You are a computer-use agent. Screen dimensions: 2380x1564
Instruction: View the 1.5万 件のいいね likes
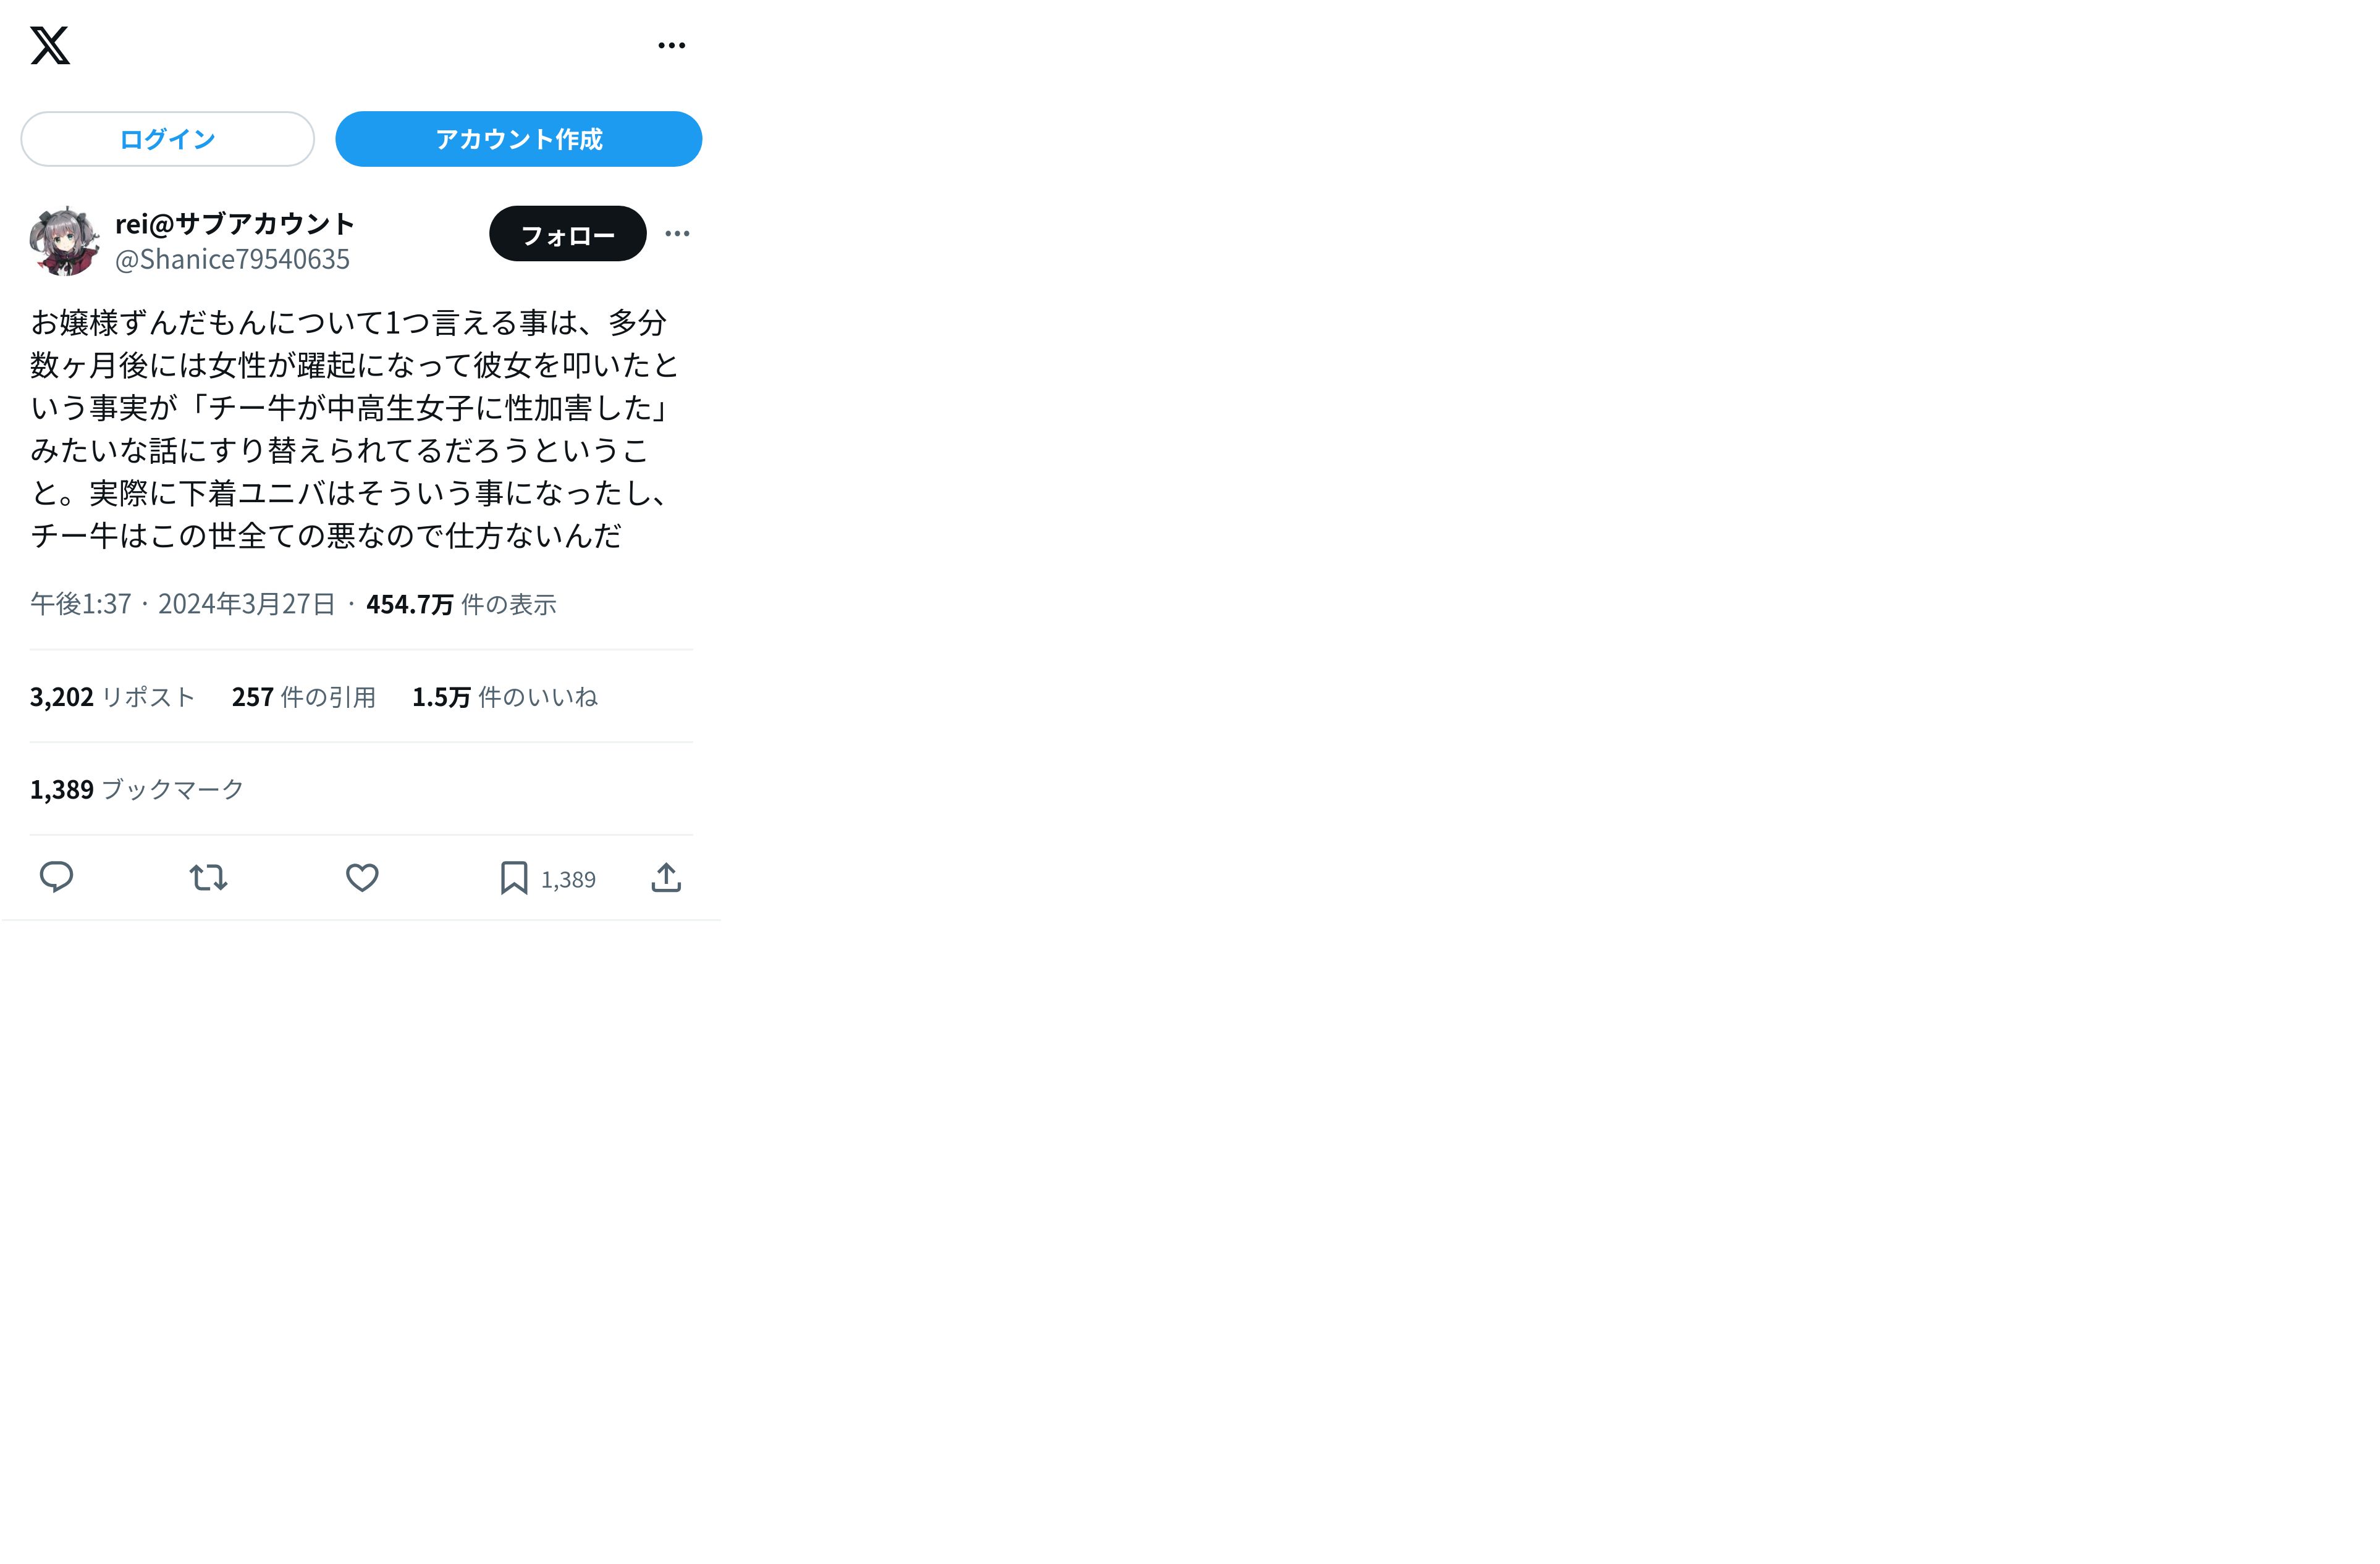pos(505,697)
